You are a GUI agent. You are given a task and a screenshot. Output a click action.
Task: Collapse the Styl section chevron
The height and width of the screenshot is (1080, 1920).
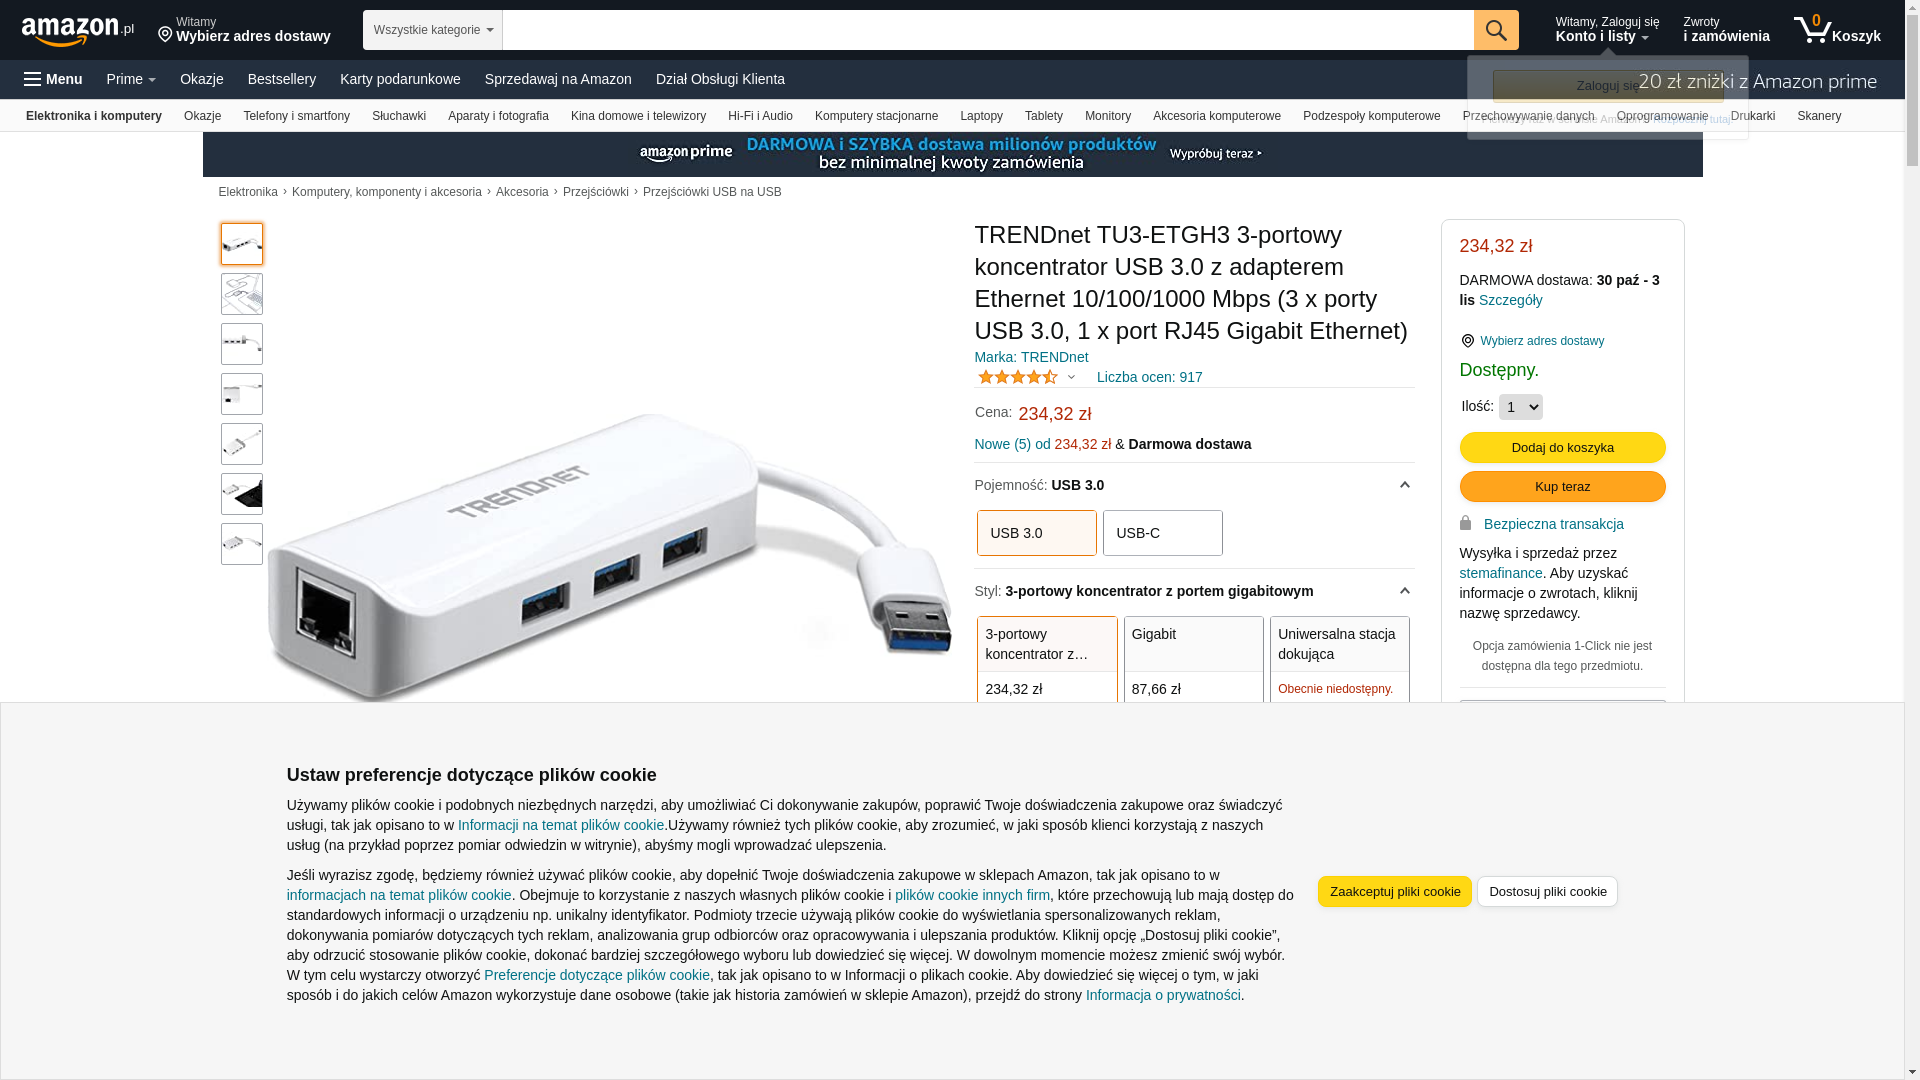(x=1404, y=591)
